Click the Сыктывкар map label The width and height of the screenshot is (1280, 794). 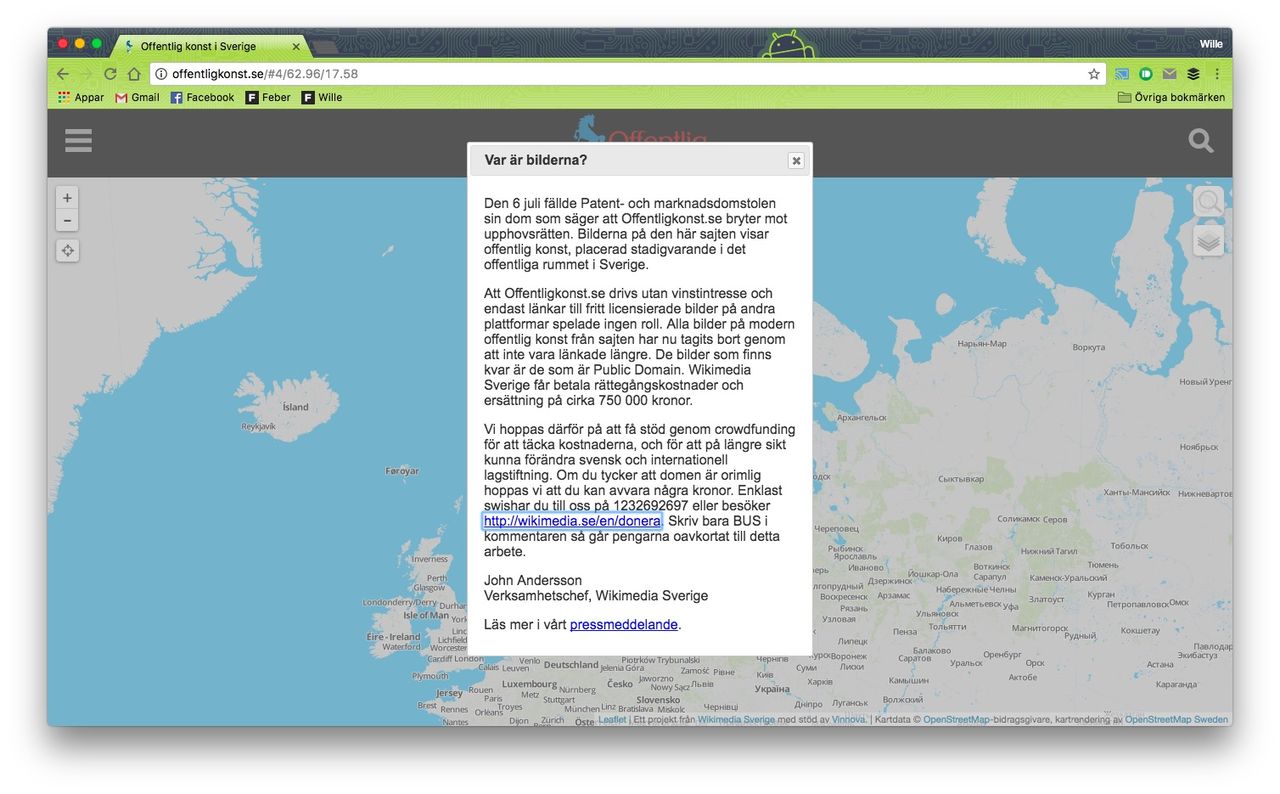pos(961,479)
